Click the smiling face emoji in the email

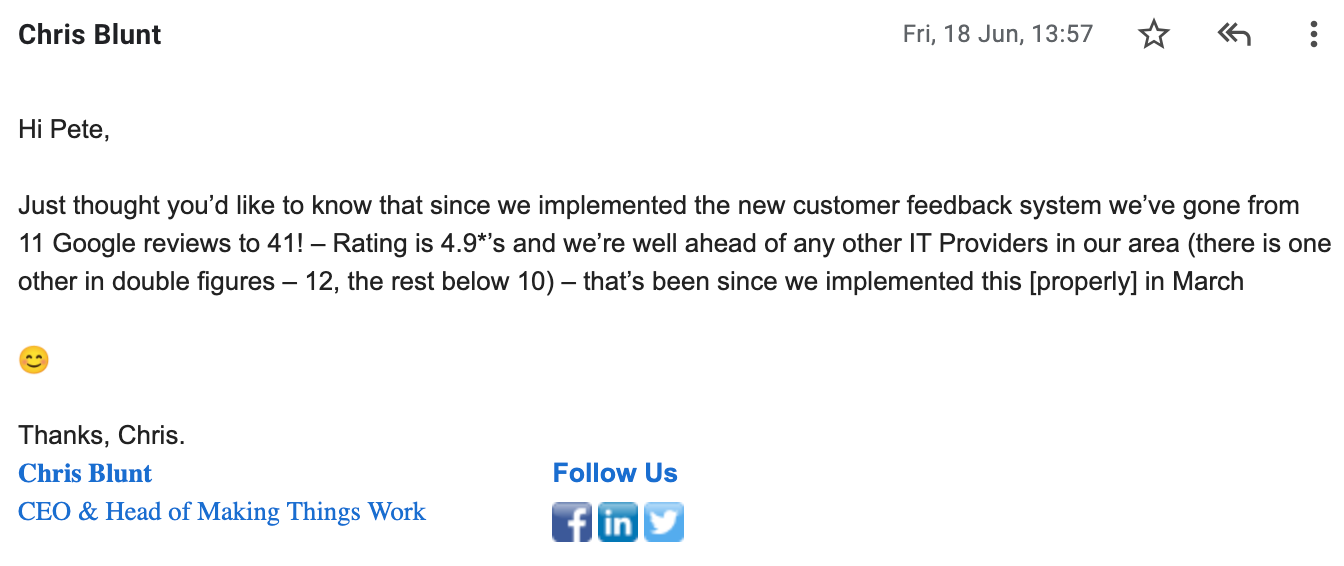(34, 360)
